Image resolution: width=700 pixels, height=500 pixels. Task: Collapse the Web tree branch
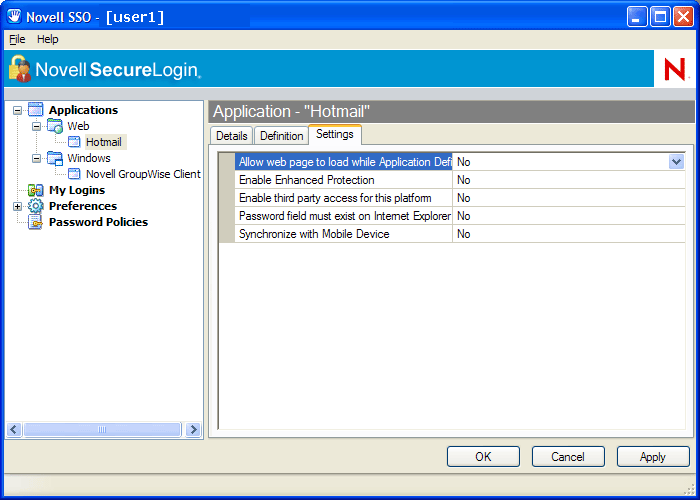37,126
